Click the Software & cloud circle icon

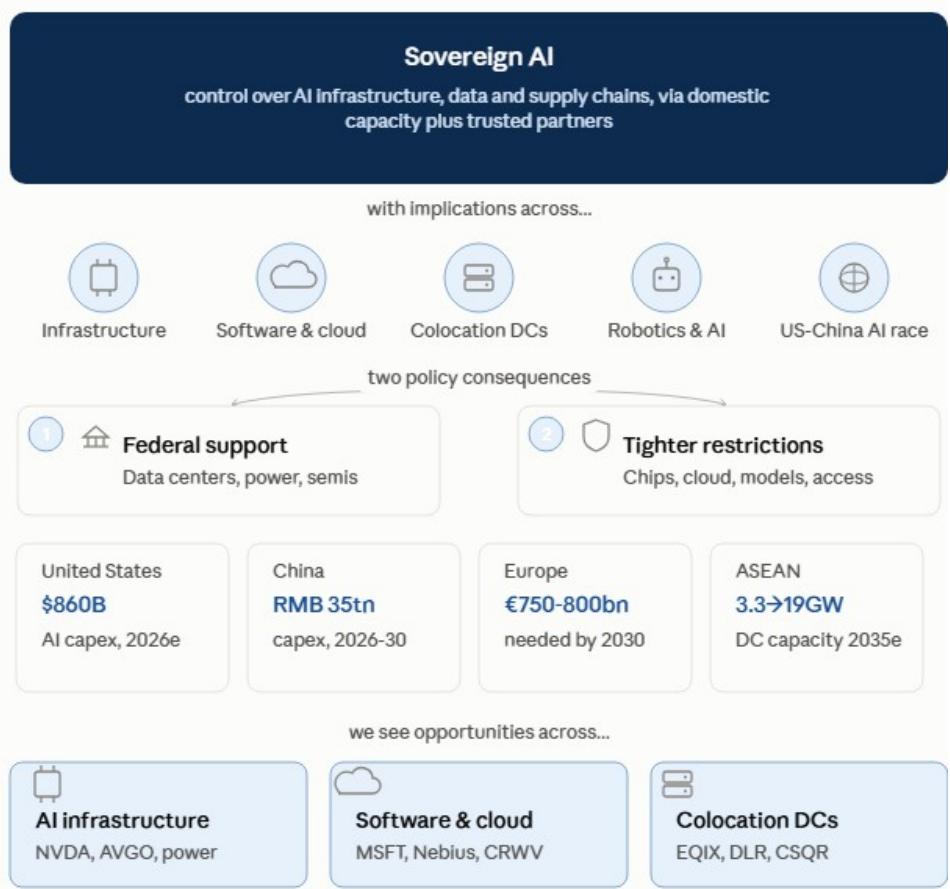pos(291,278)
